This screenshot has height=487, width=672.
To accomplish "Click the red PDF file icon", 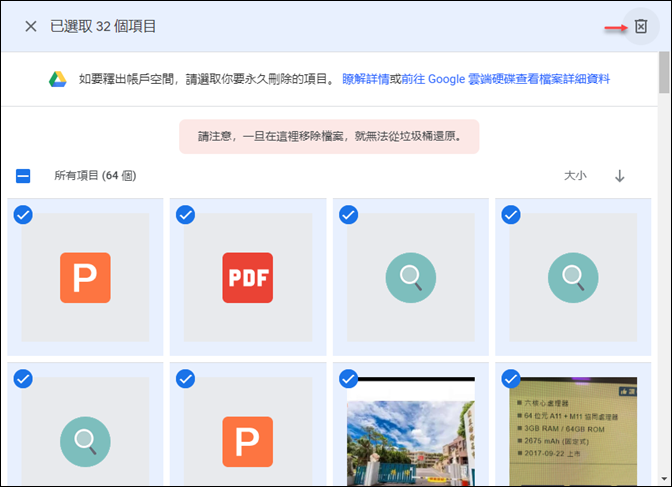I will [248, 278].
